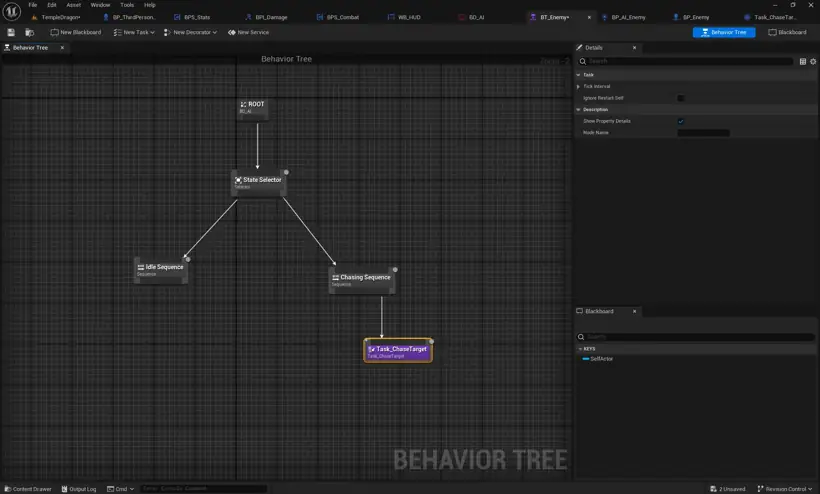The image size is (820, 494).
Task: Open the Revision Control dropdown
Action: pos(784,489)
